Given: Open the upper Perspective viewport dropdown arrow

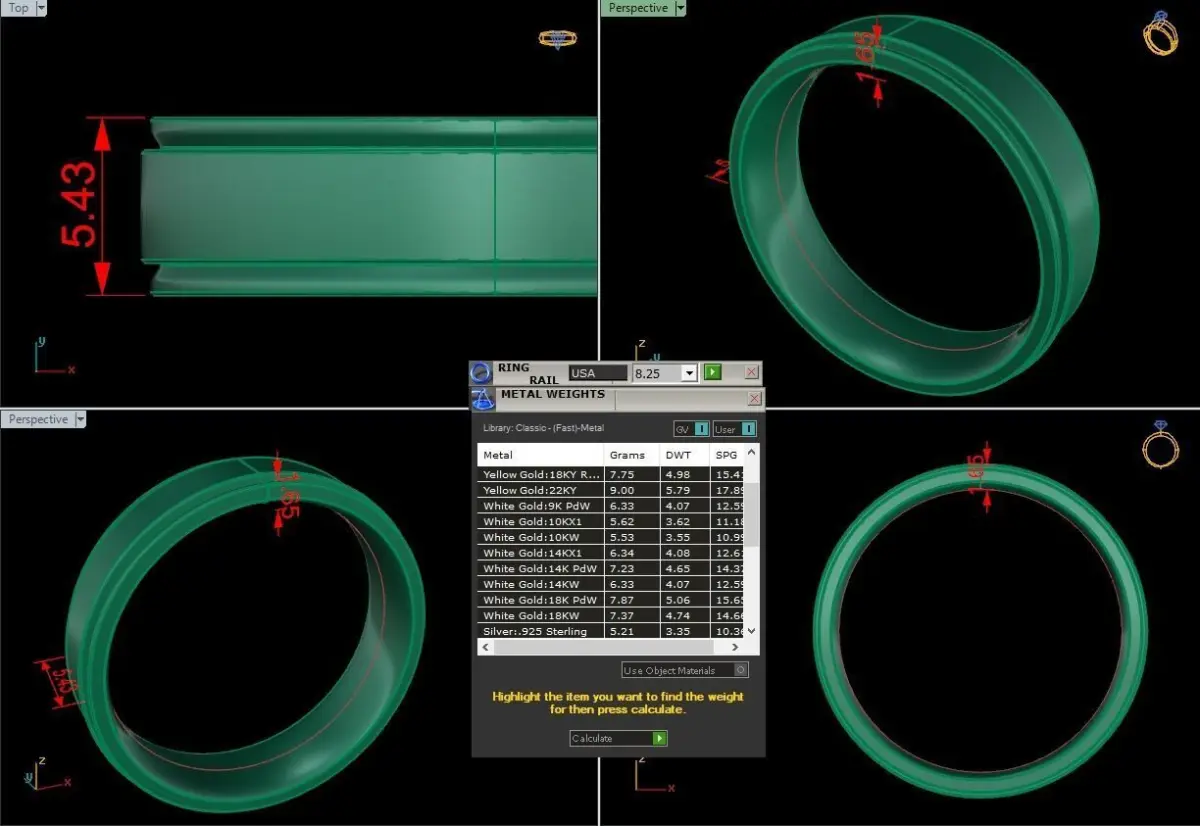Looking at the screenshot, I should (681, 8).
